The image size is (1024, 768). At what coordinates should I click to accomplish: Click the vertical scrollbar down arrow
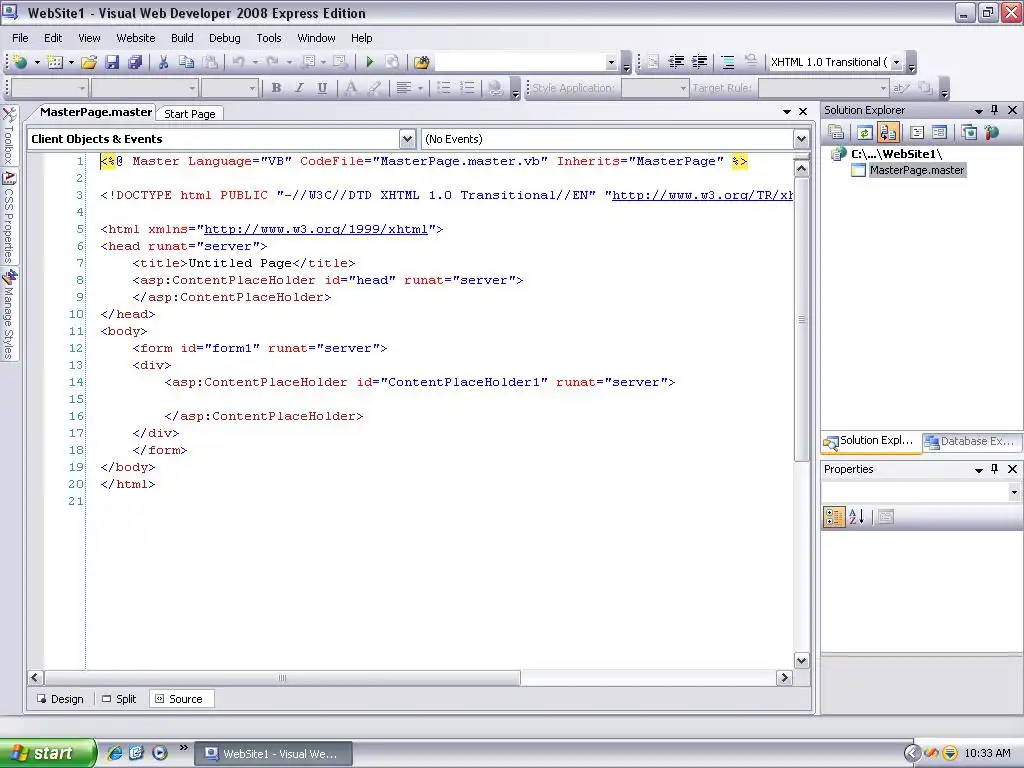(801, 660)
